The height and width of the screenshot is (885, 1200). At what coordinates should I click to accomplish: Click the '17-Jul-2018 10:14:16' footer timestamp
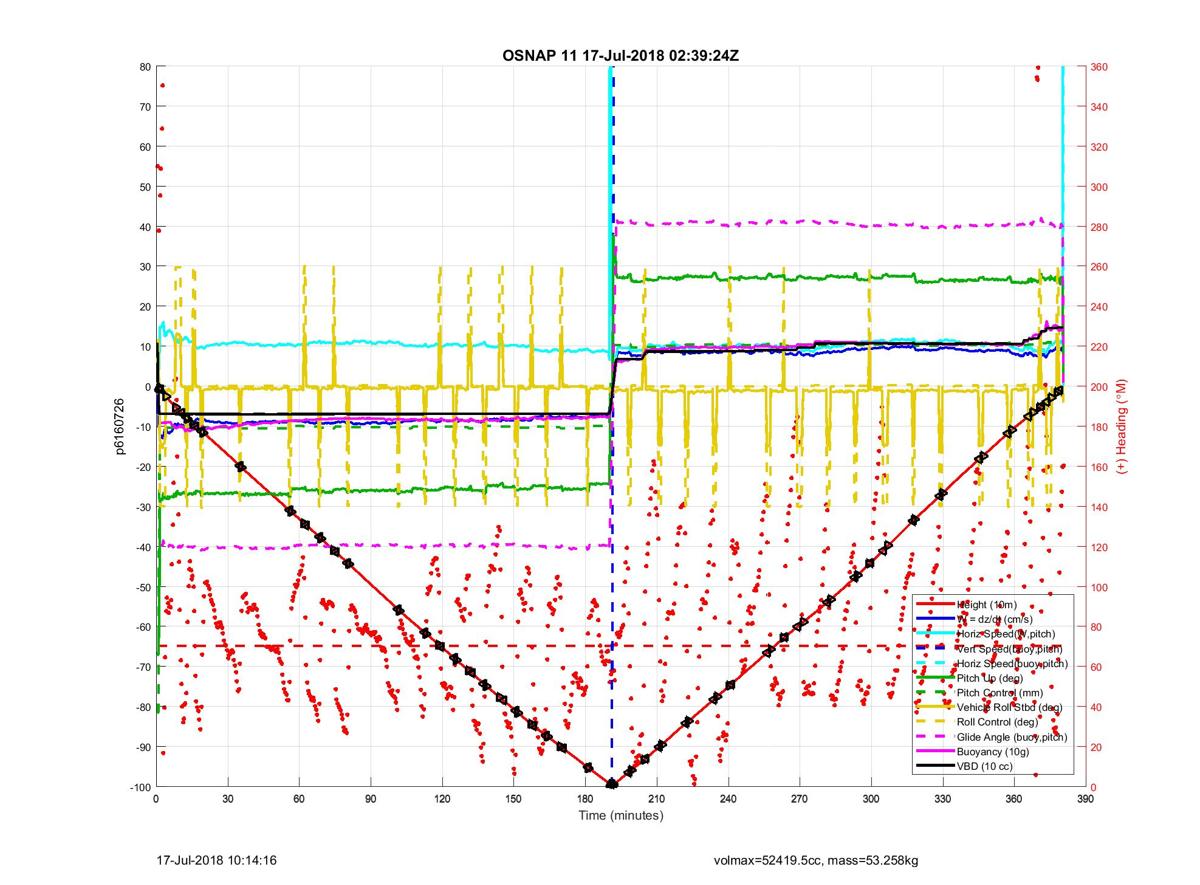pos(218,860)
